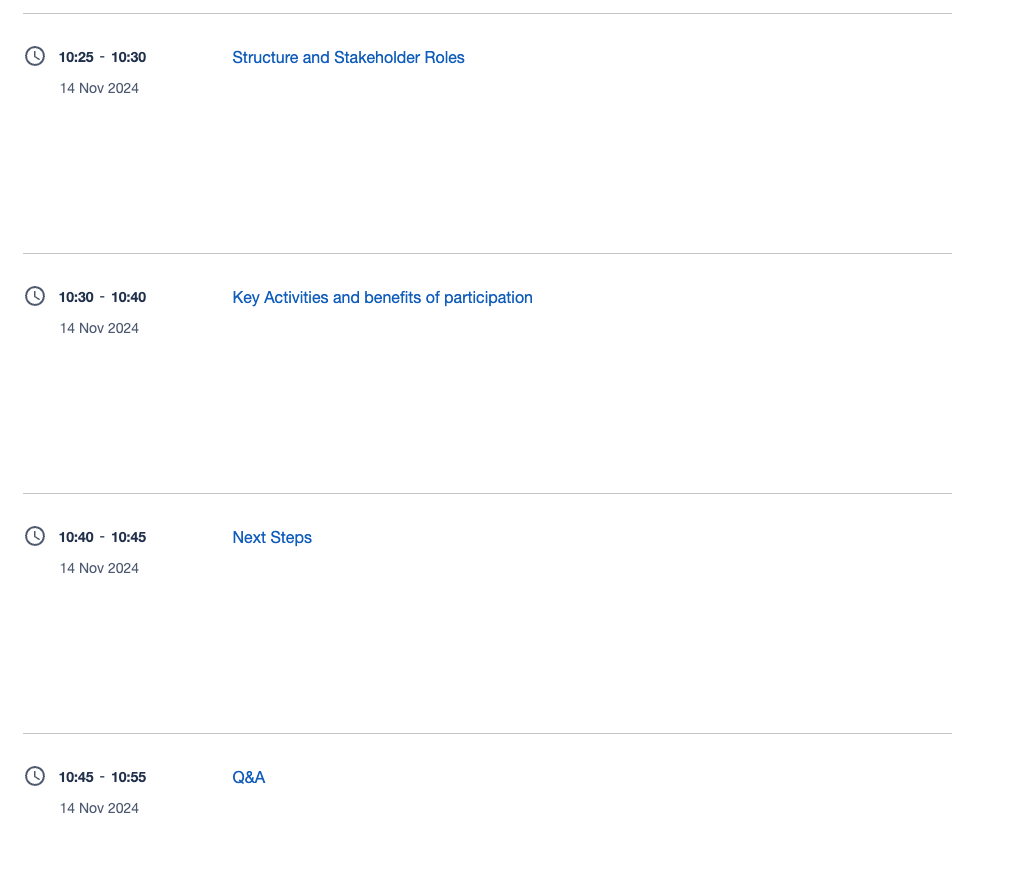Screen dimensions: 1020x896
Task: Click the date under the 10:25 - 10:30 slot
Action: pyautogui.click(x=99, y=88)
